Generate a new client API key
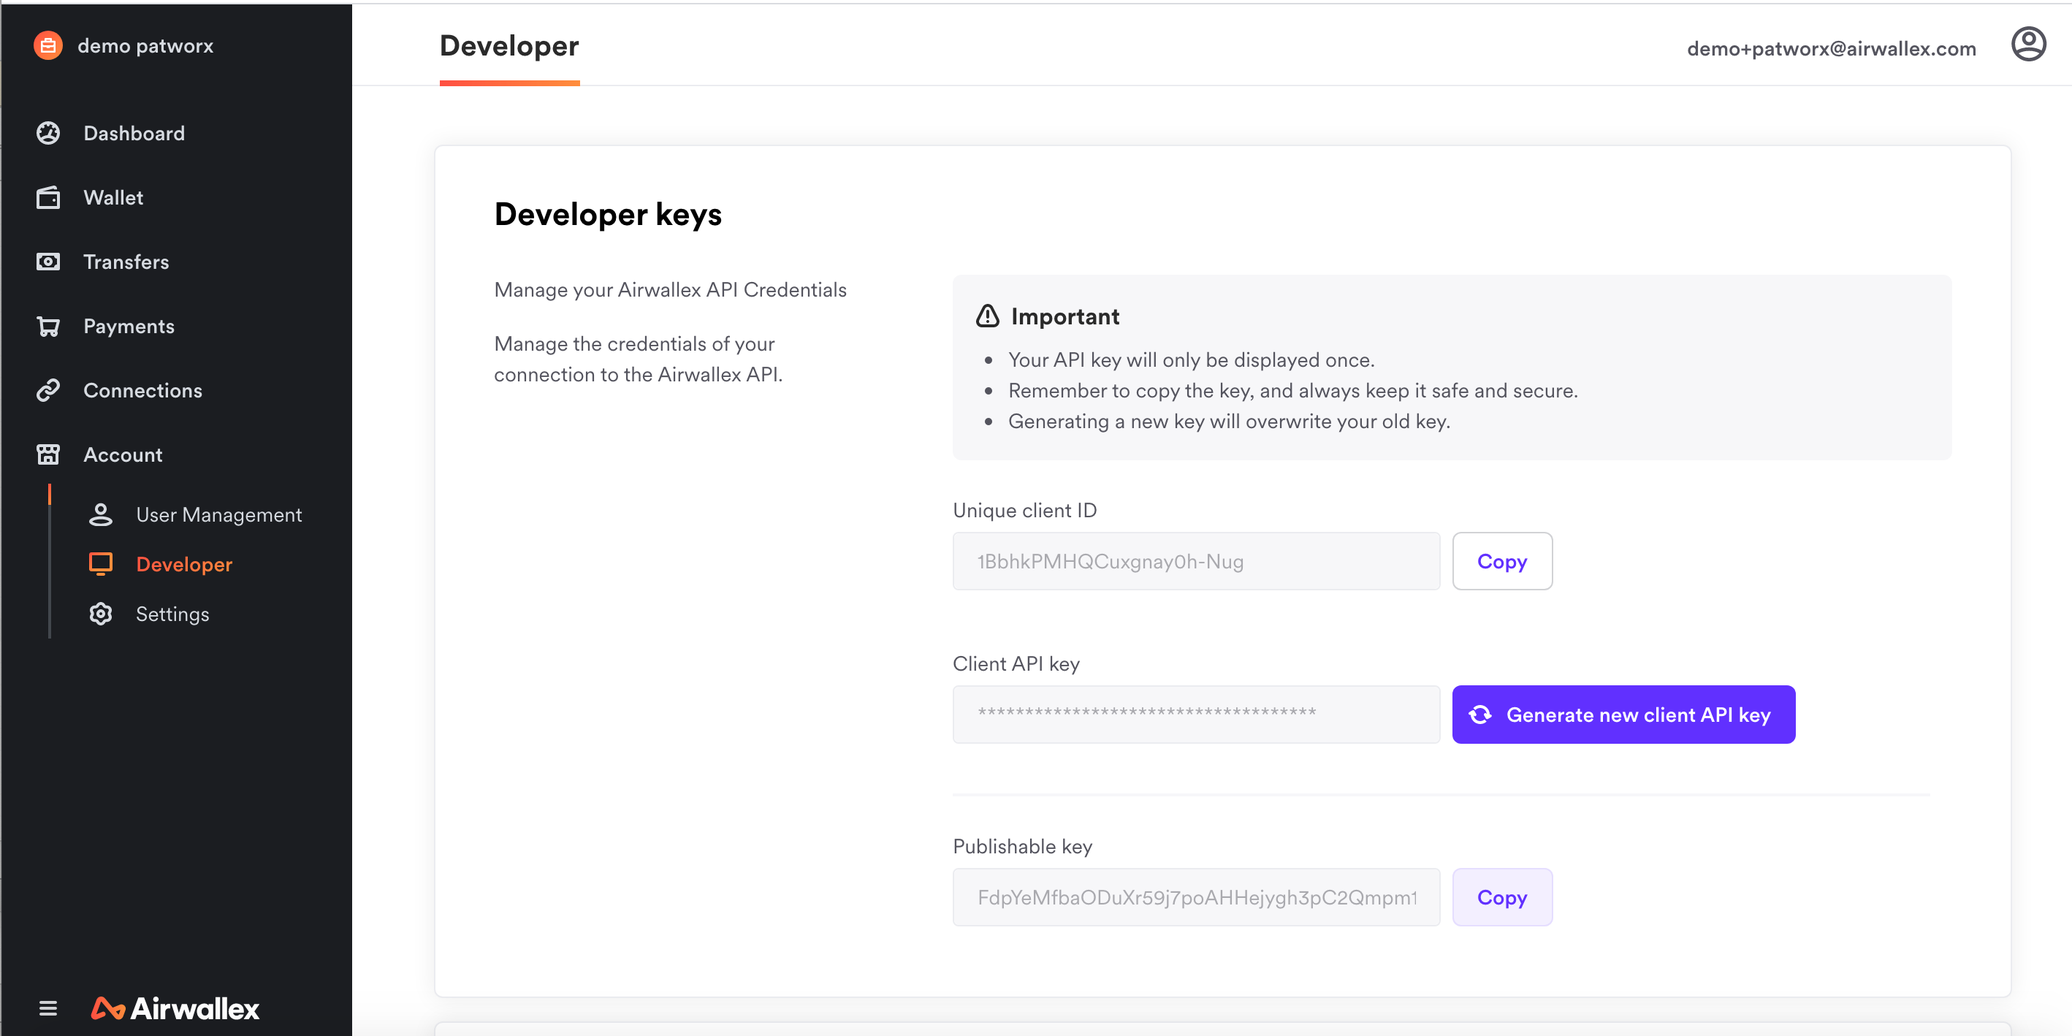 click(1622, 714)
